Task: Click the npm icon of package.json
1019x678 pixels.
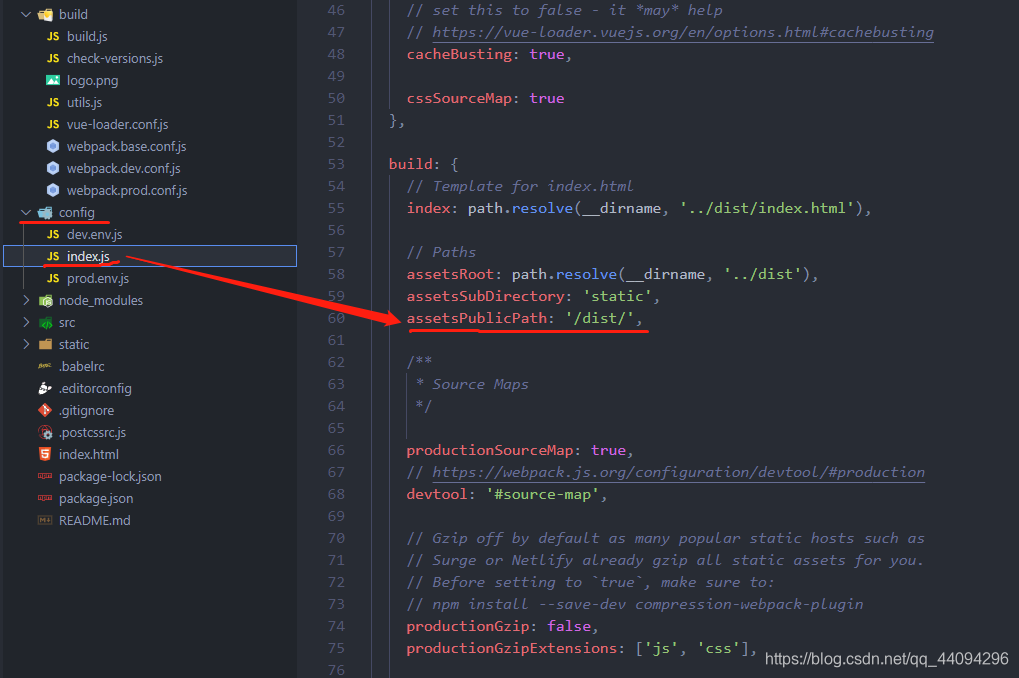Action: [45, 498]
